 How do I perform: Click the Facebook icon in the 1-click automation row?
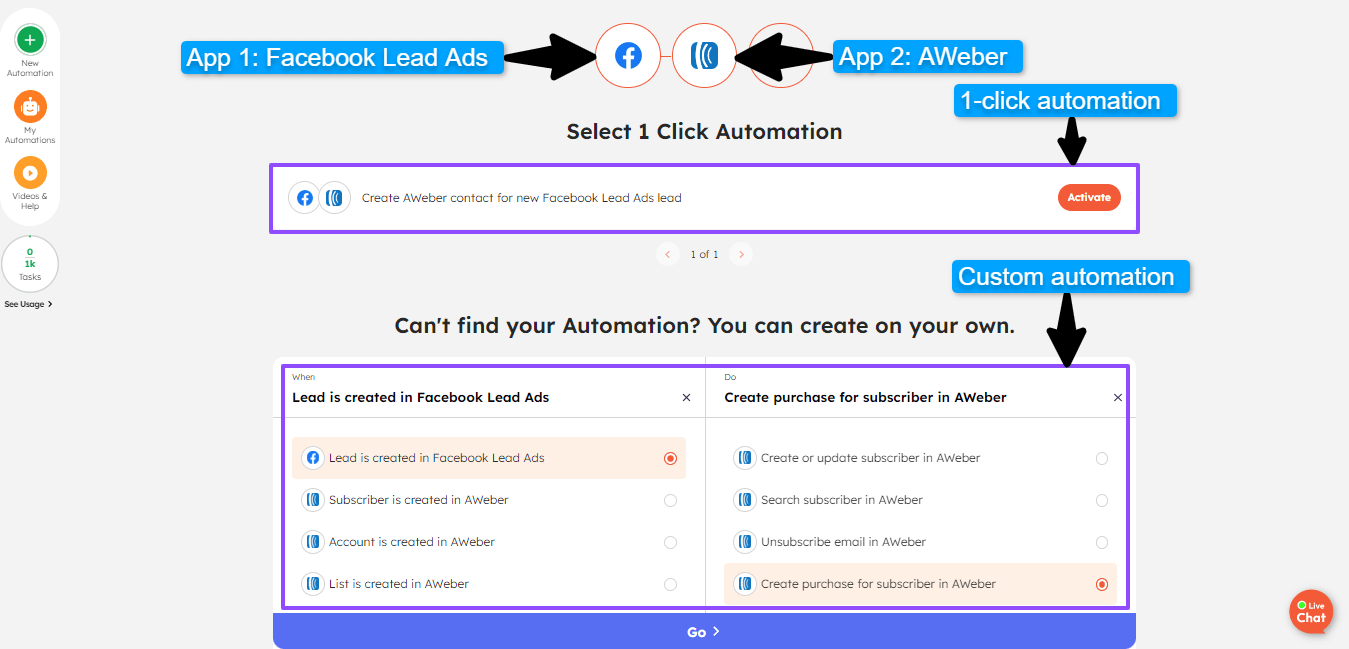pyautogui.click(x=304, y=197)
